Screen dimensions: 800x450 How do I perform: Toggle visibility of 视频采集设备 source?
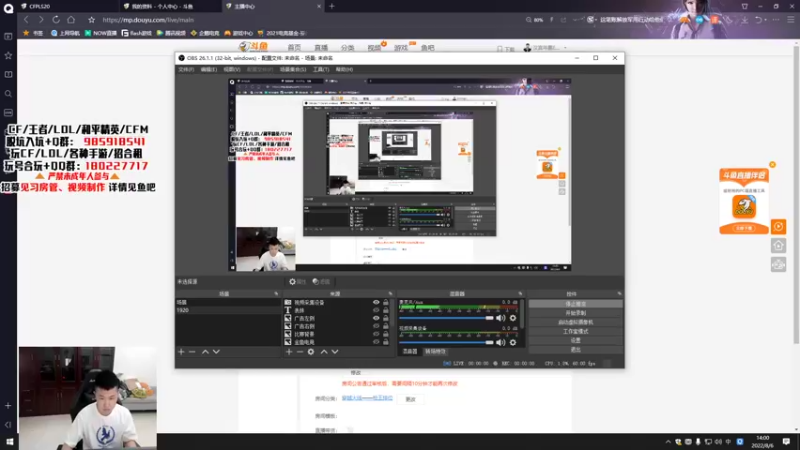376,303
